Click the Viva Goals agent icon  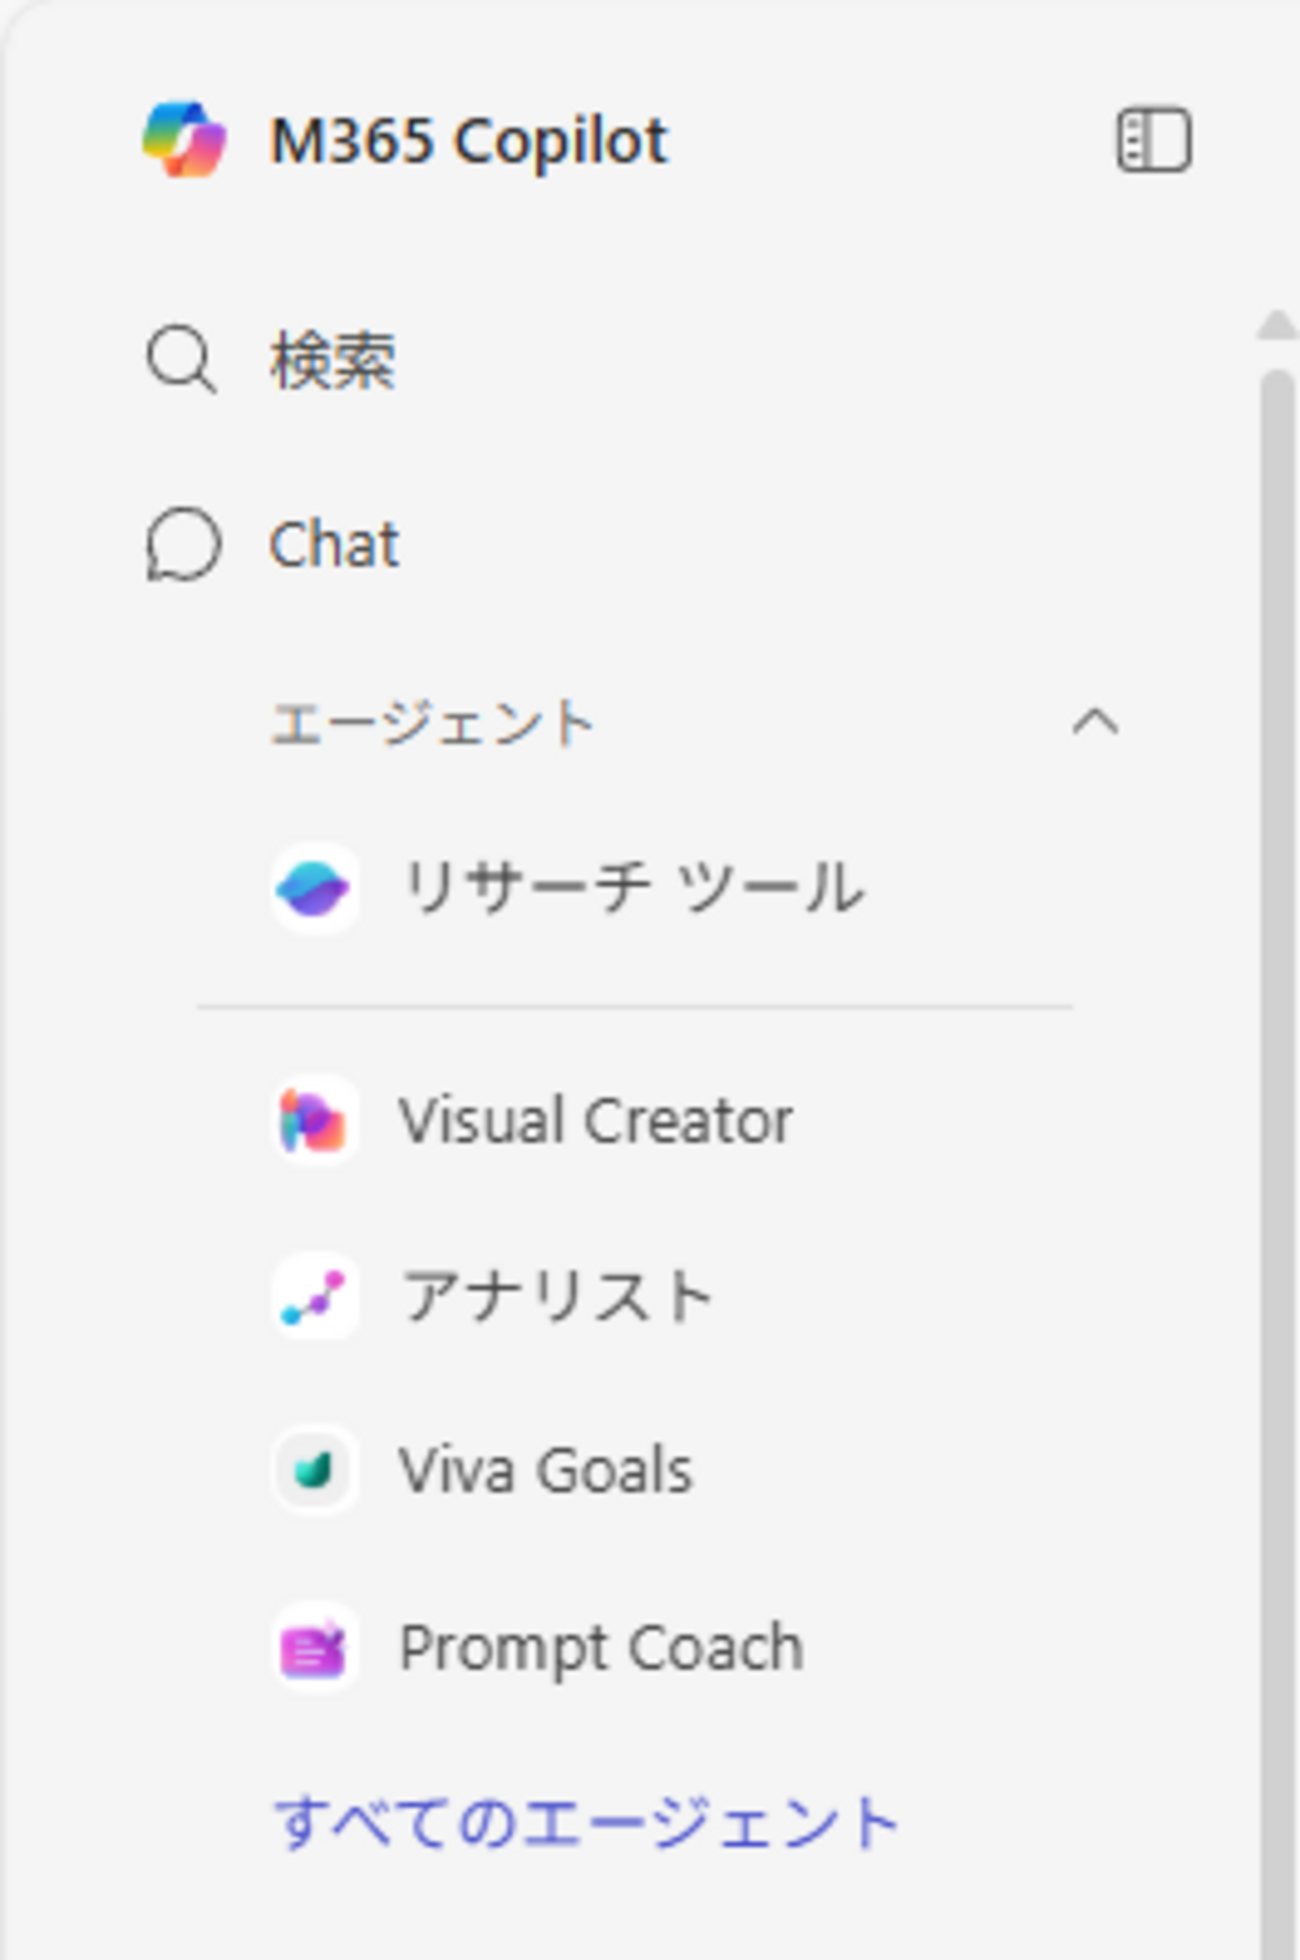point(315,1470)
